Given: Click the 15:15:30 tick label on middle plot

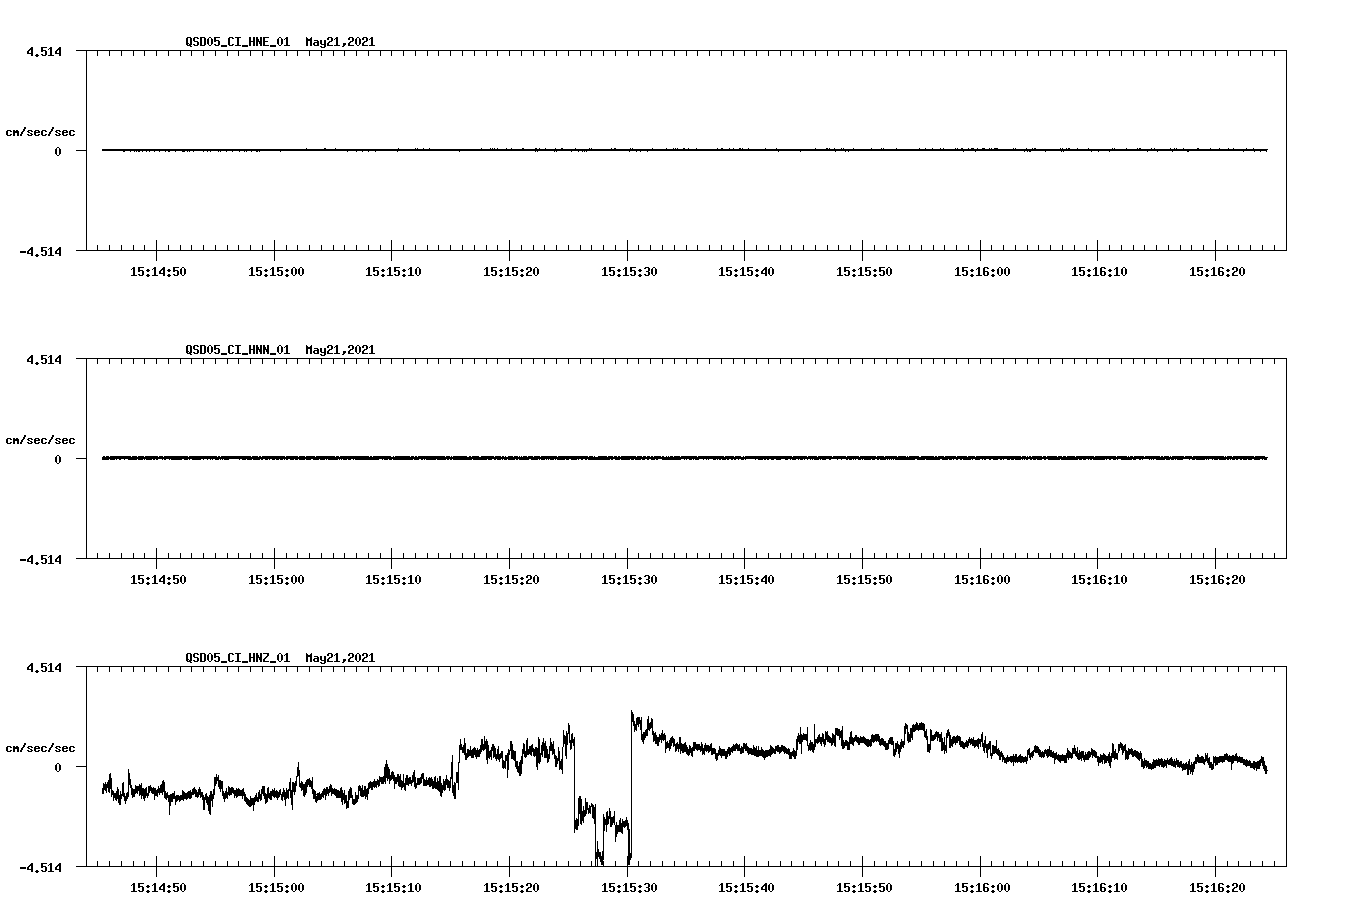Looking at the screenshot, I should (627, 577).
